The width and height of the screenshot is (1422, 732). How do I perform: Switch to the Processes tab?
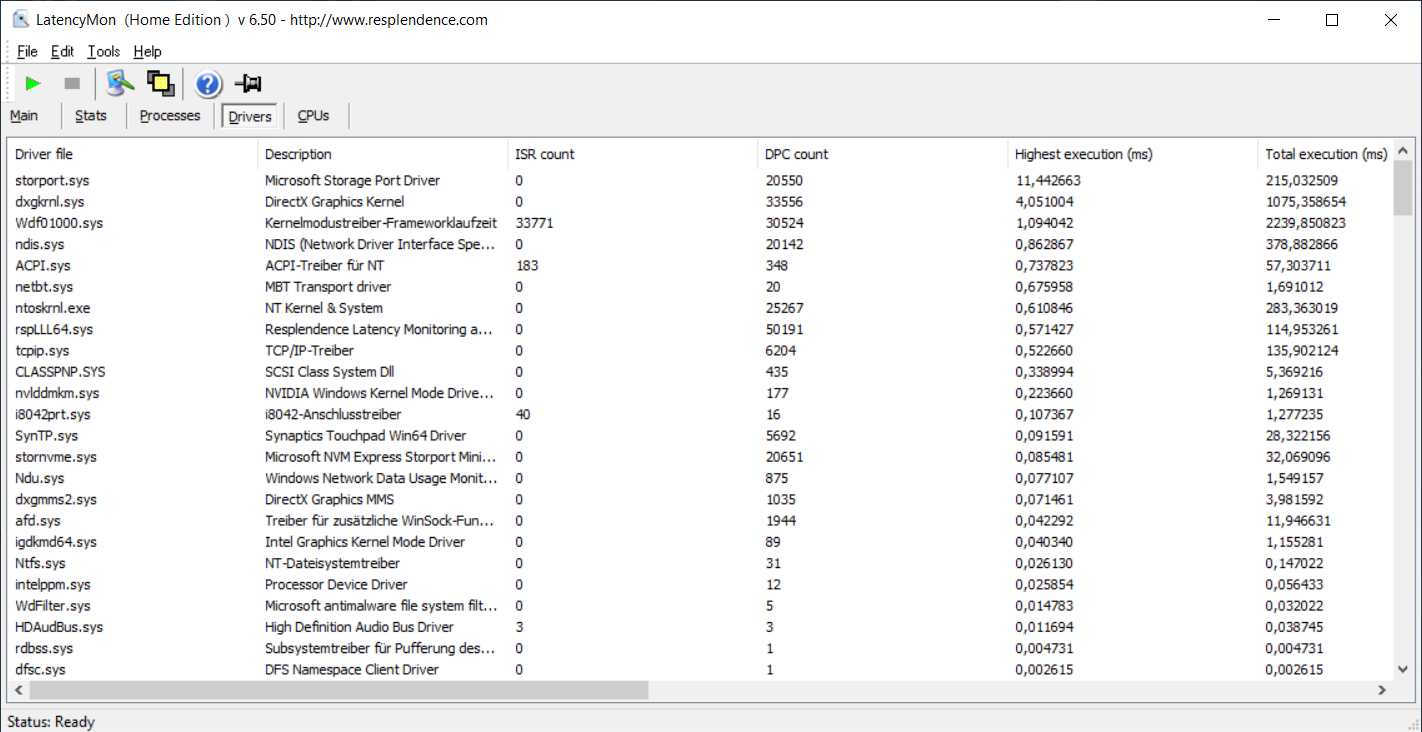170,116
